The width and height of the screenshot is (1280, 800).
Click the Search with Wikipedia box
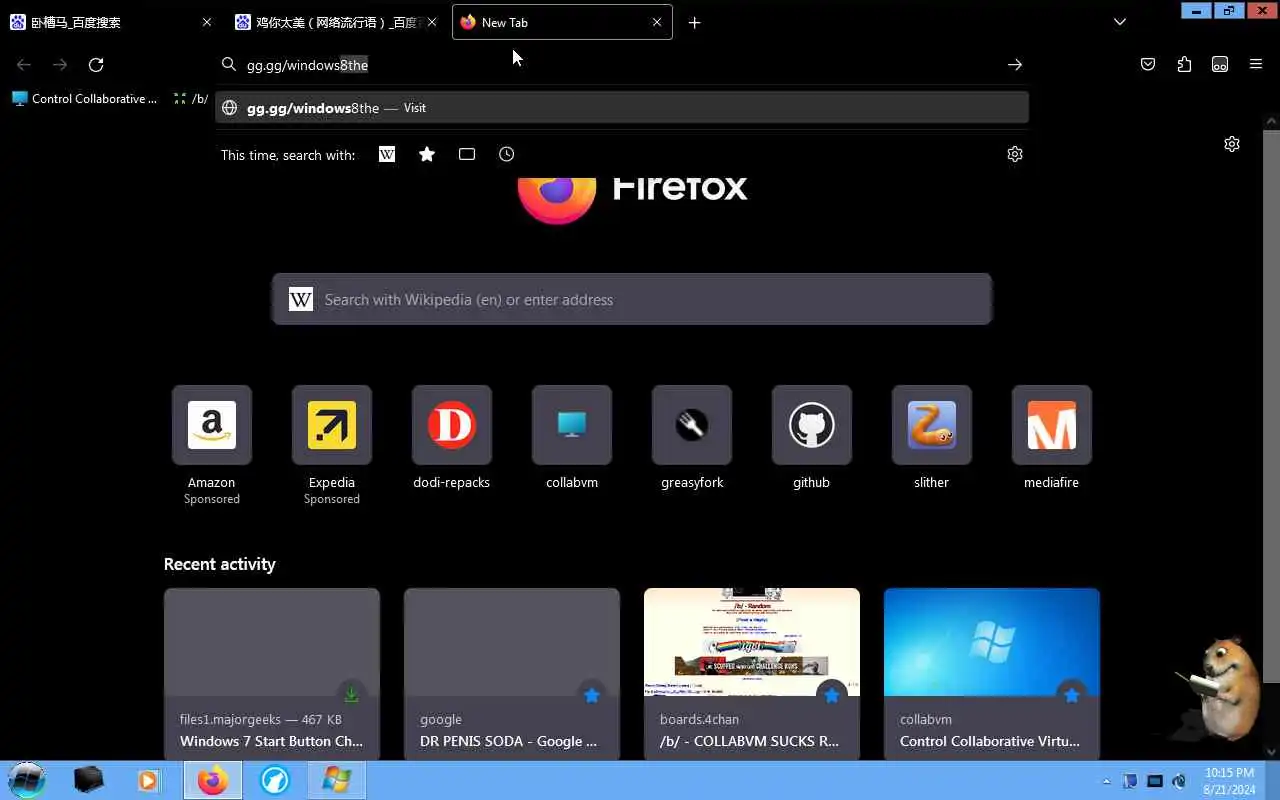(x=632, y=299)
